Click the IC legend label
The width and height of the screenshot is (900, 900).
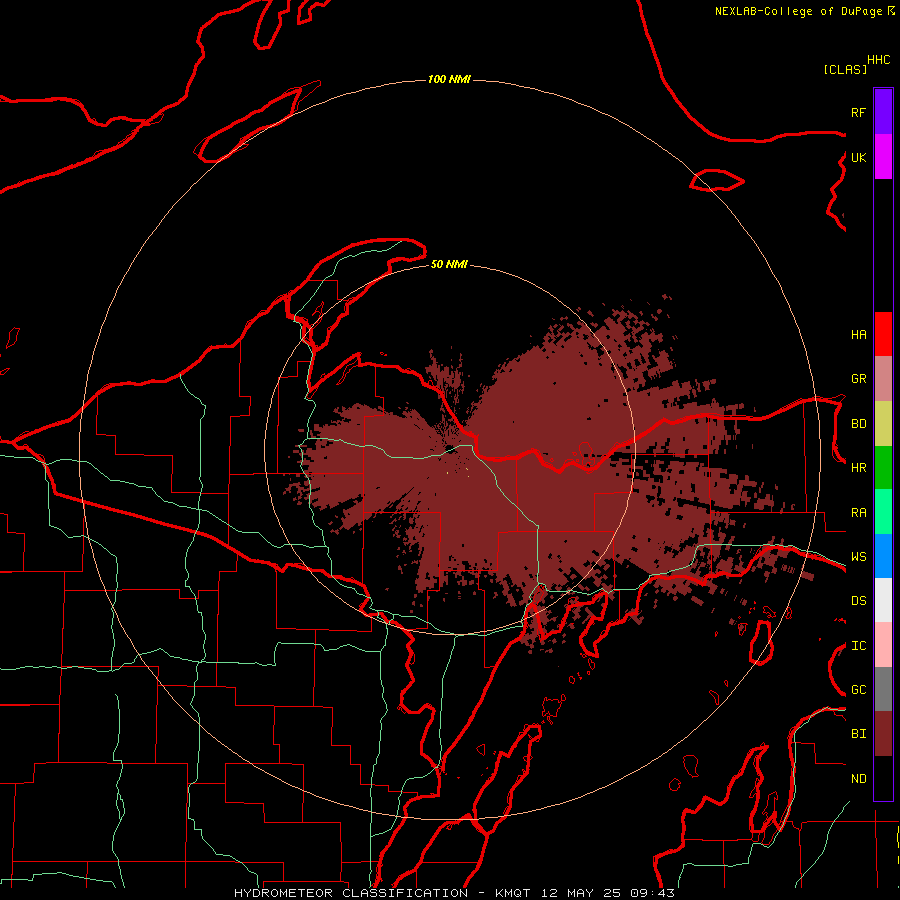click(859, 646)
